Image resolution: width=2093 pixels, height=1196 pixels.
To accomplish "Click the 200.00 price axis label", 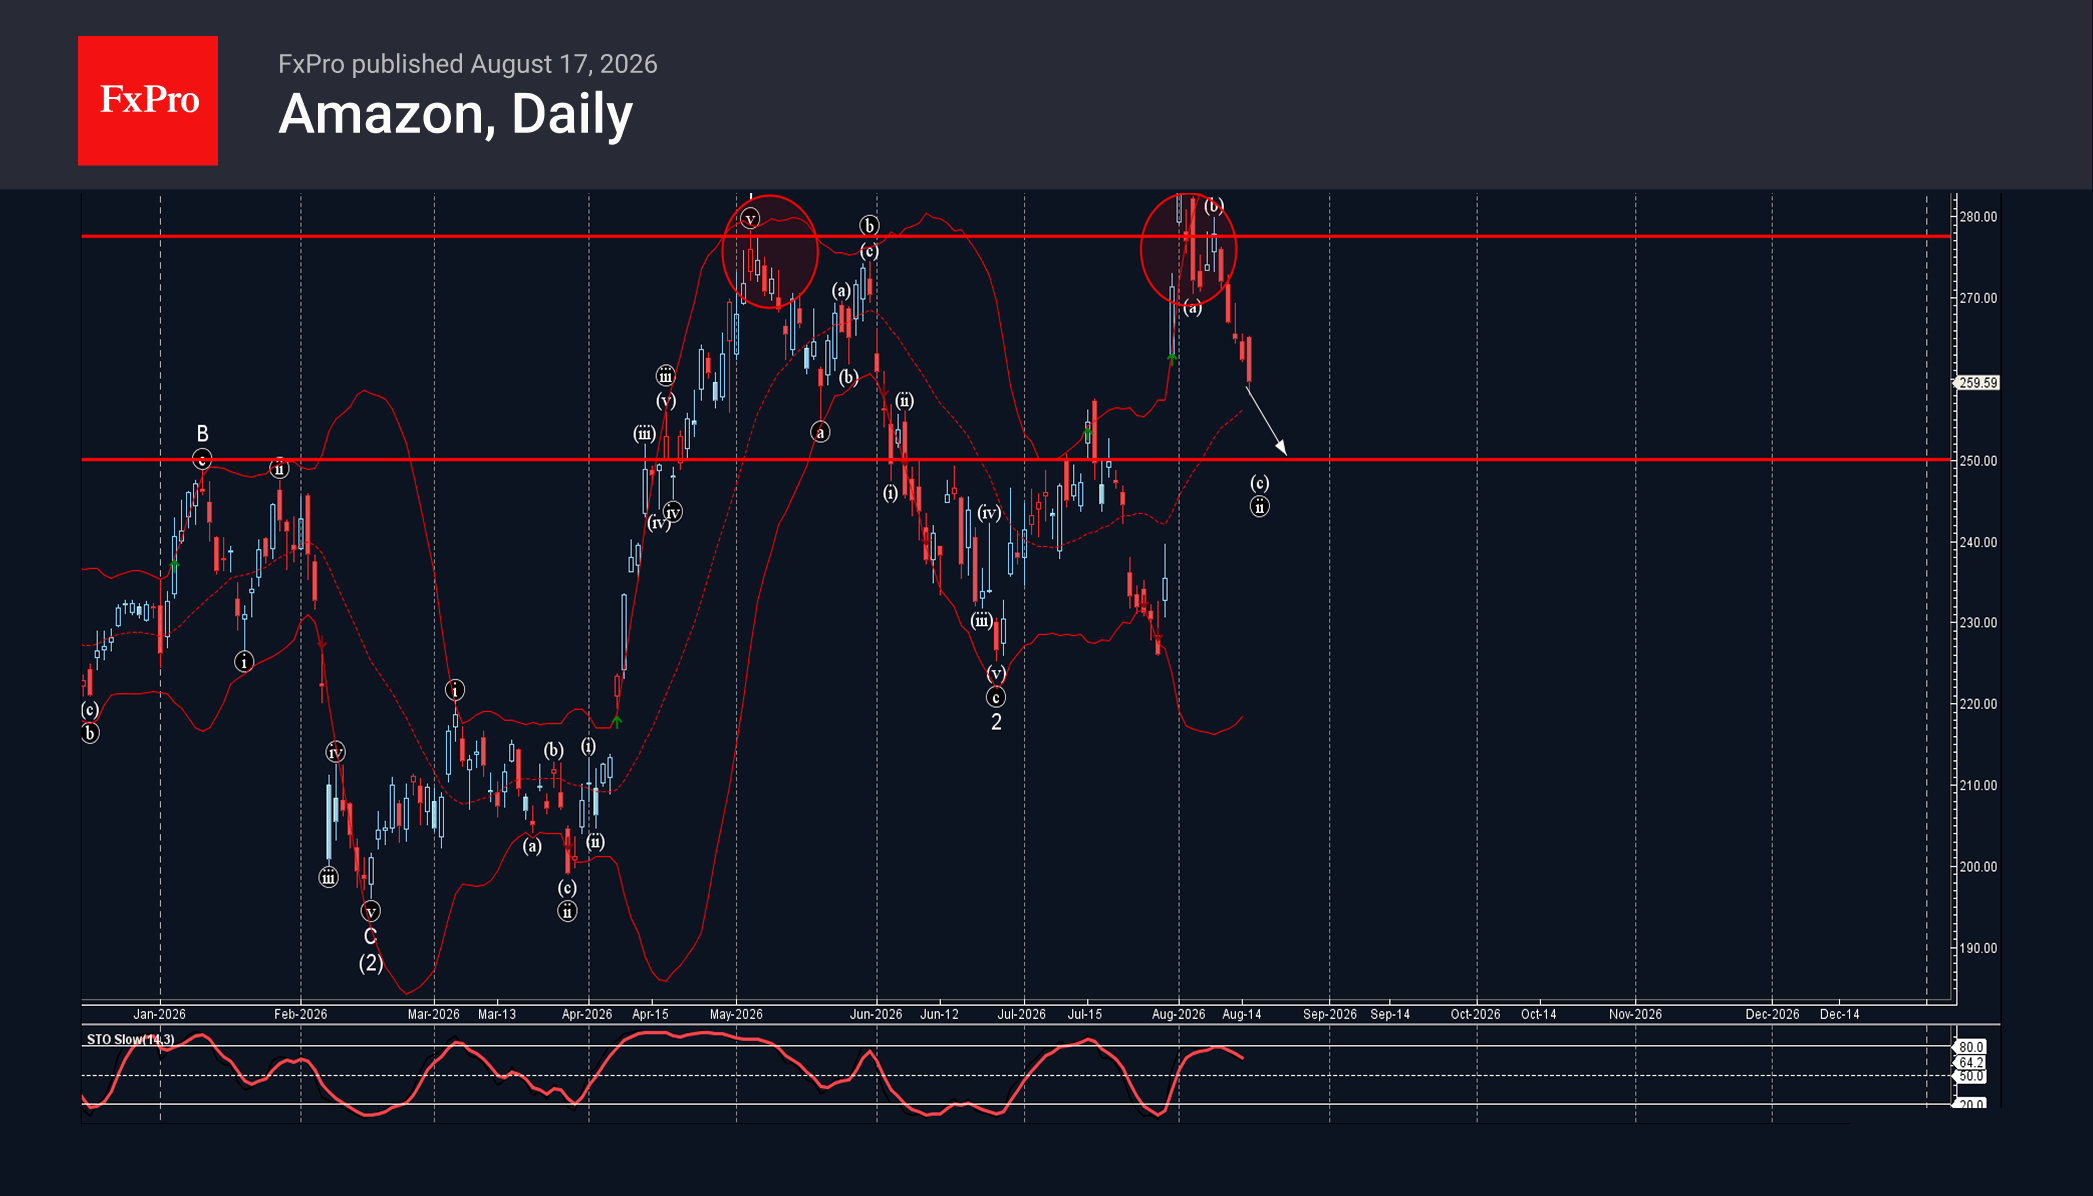I will pos(1978,867).
